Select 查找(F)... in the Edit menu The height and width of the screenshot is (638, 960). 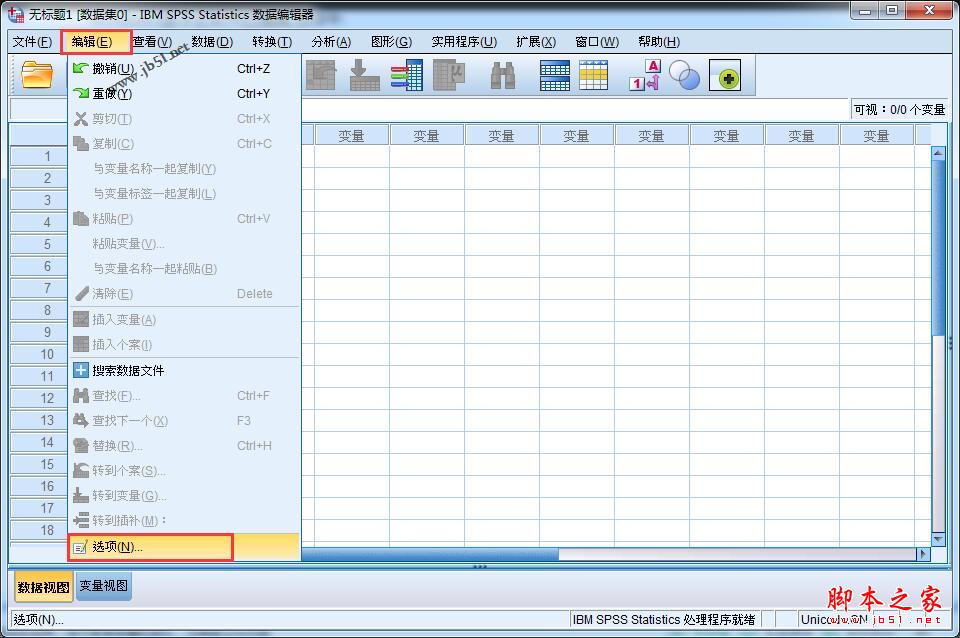(x=184, y=396)
